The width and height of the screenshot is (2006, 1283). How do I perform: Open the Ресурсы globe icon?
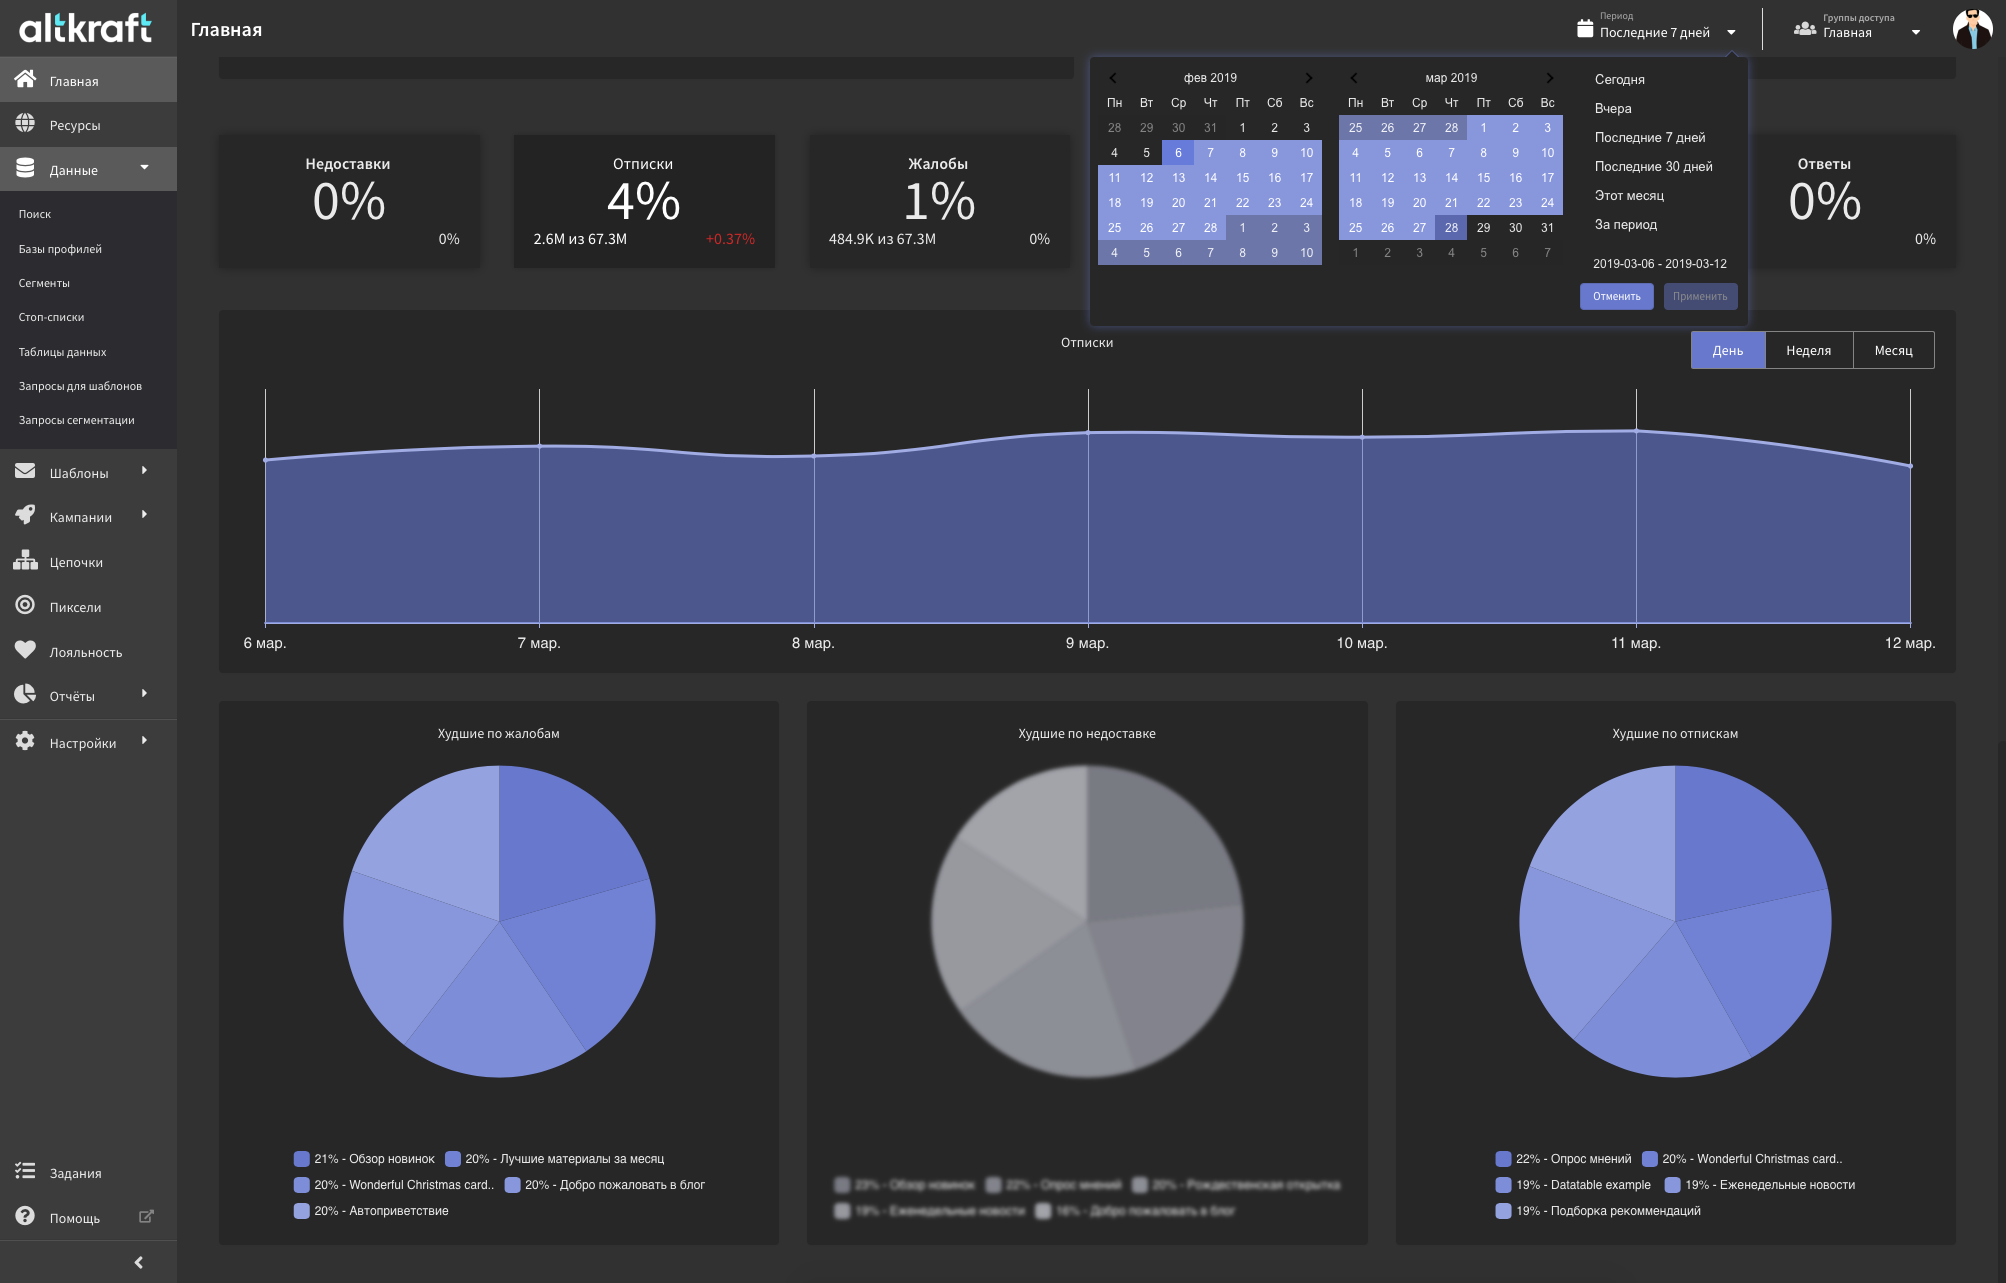[25, 124]
